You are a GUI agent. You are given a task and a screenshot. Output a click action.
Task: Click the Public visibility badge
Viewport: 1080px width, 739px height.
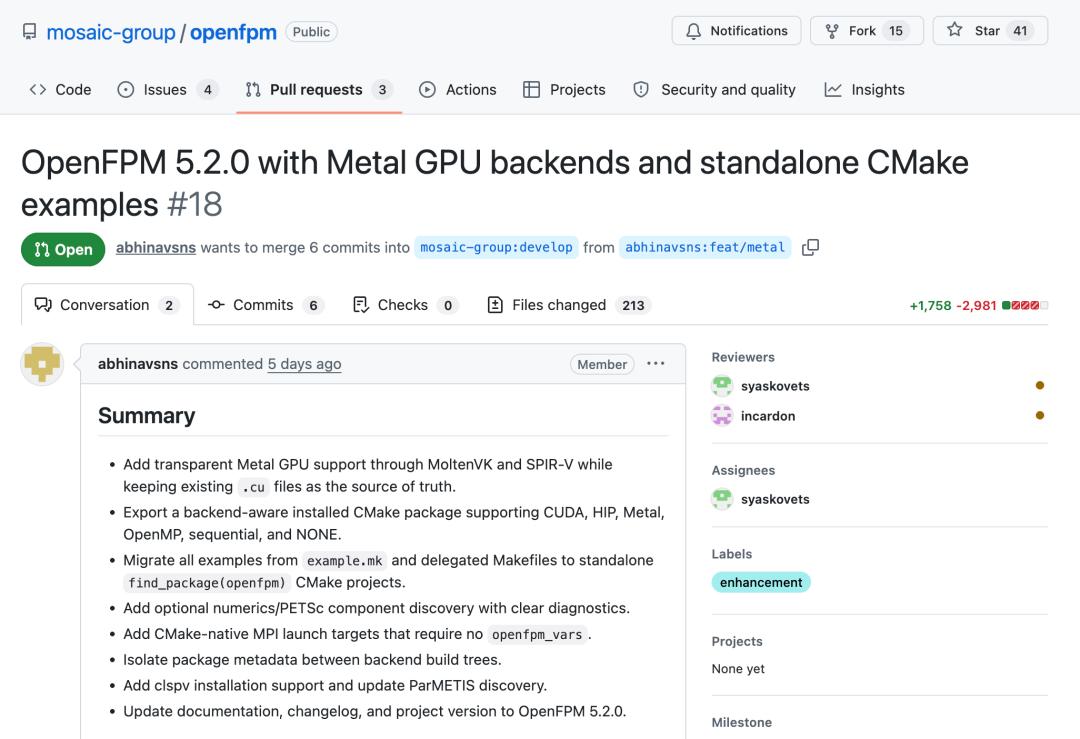coord(311,32)
